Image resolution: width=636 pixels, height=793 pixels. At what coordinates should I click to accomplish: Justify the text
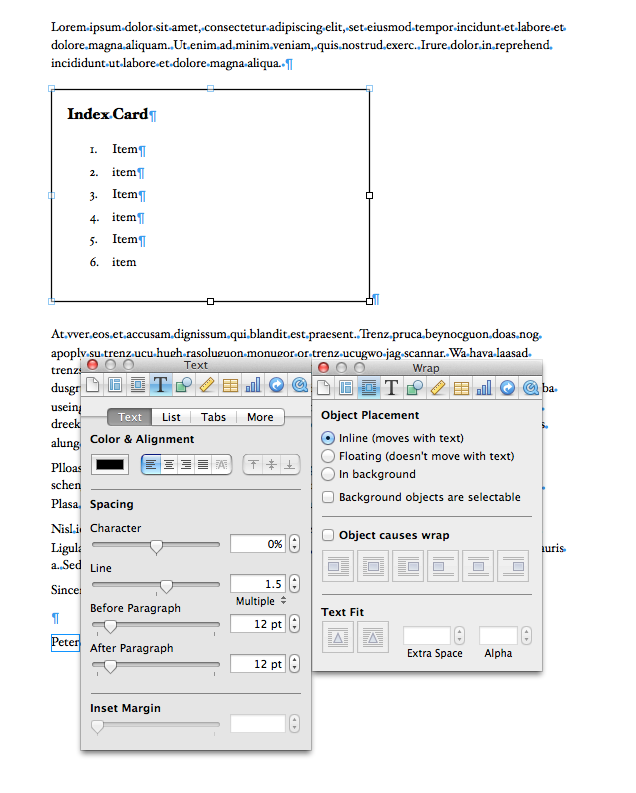[203, 464]
